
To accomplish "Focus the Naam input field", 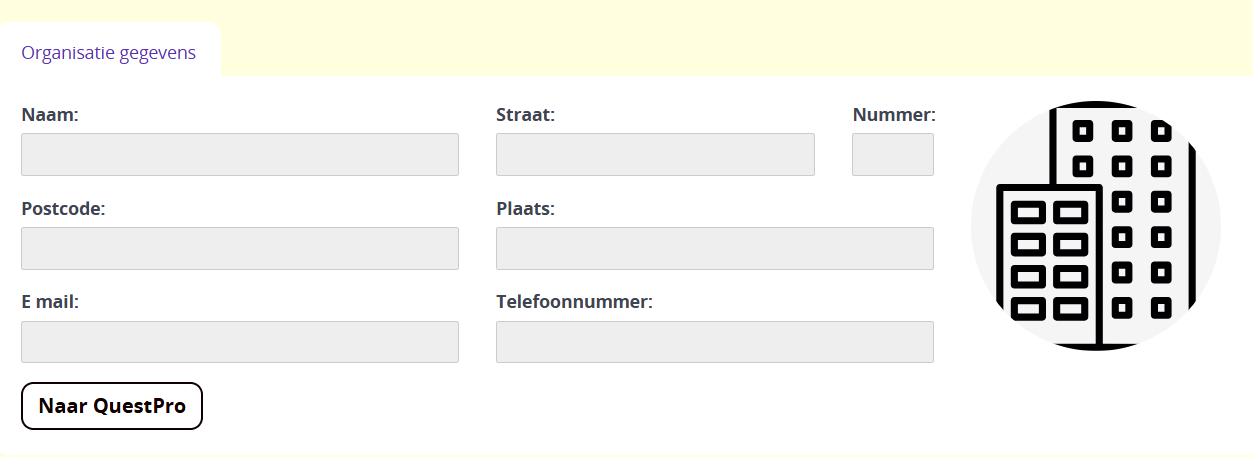I will point(240,155).
